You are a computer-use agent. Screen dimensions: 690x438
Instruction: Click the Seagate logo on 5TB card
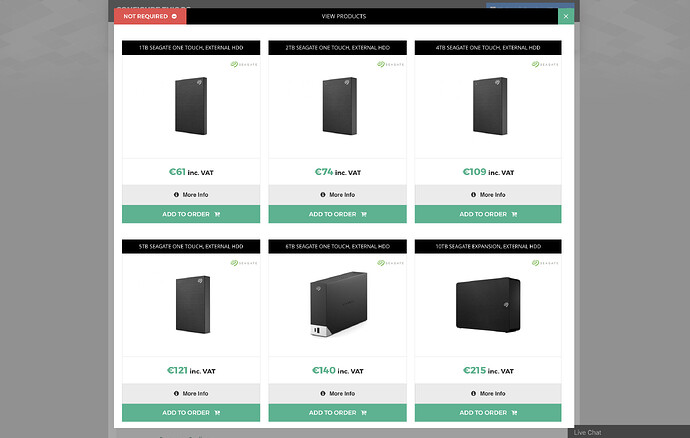click(244, 263)
